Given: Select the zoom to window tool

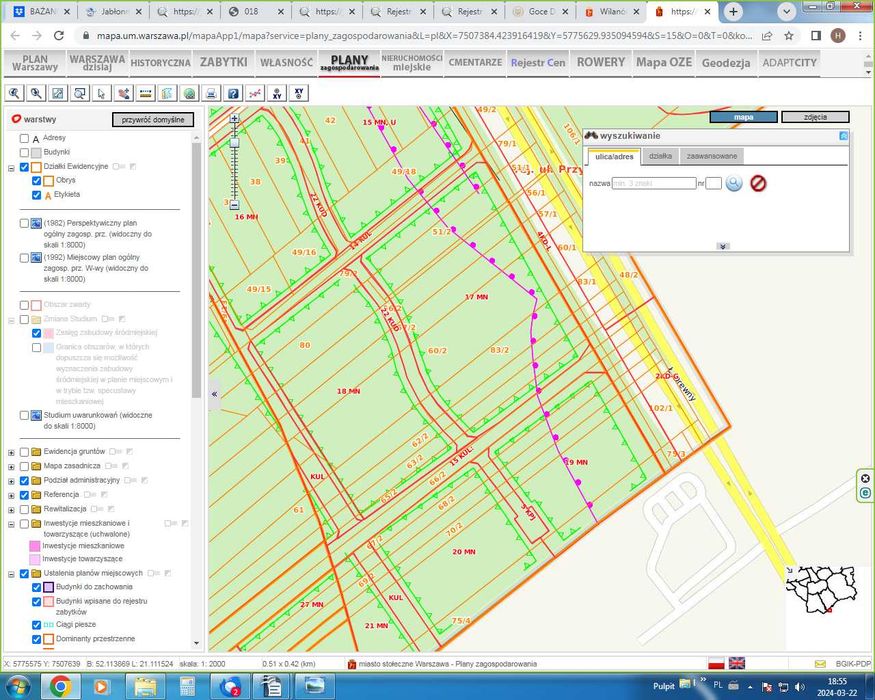Looking at the screenshot, I should (80, 93).
